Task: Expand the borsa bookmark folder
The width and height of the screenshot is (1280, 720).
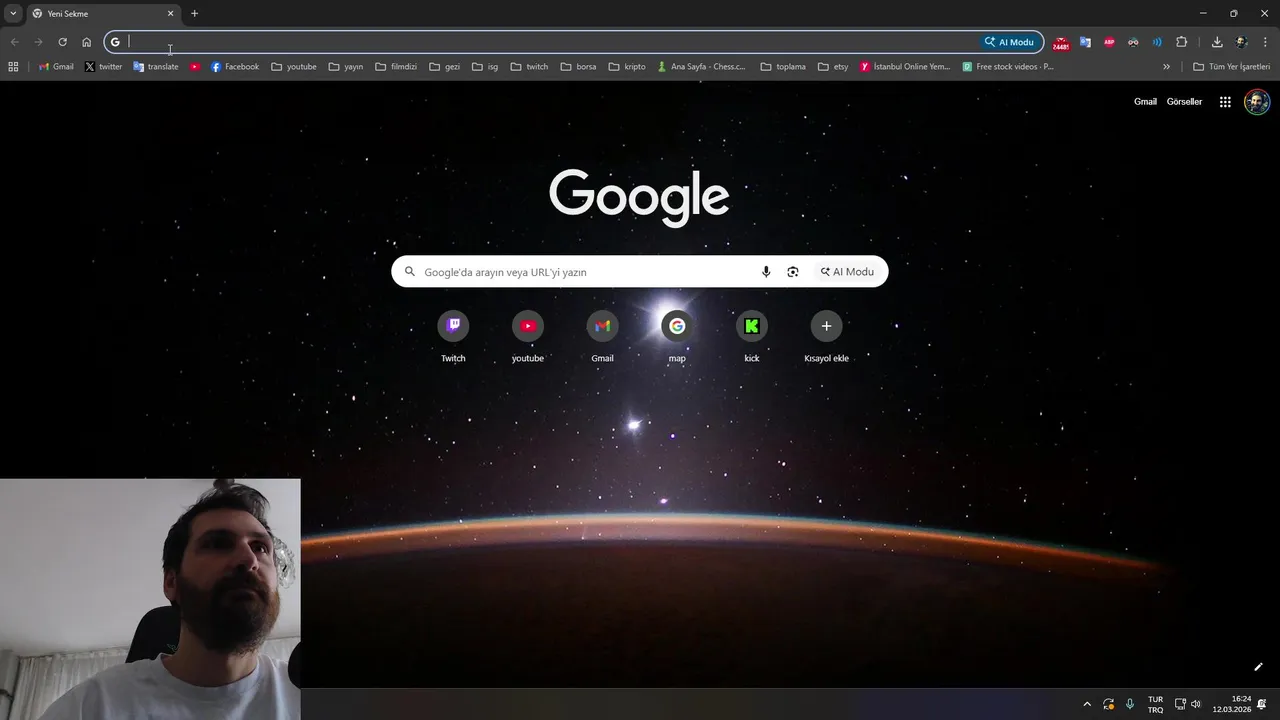Action: click(579, 67)
